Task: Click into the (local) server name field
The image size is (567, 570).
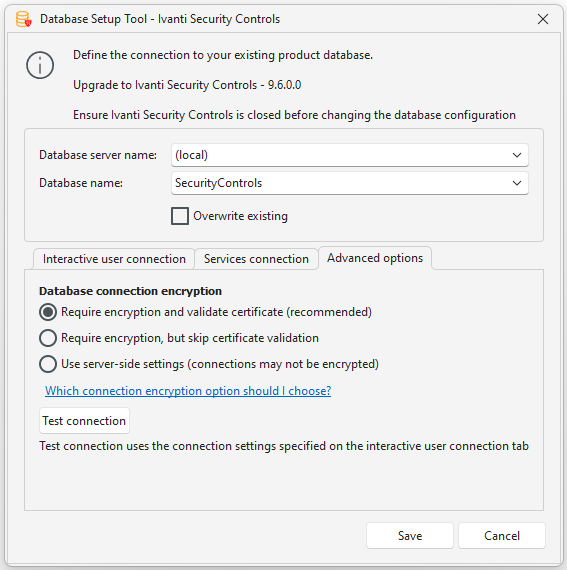Action: 349,155
